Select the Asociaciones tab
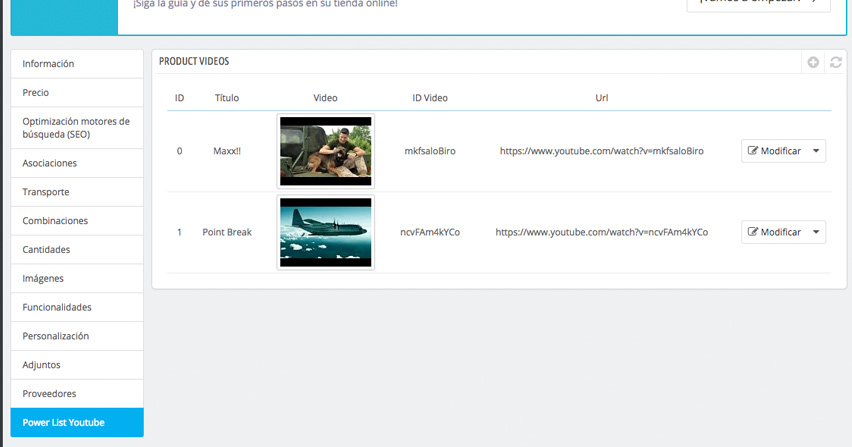 click(x=77, y=163)
